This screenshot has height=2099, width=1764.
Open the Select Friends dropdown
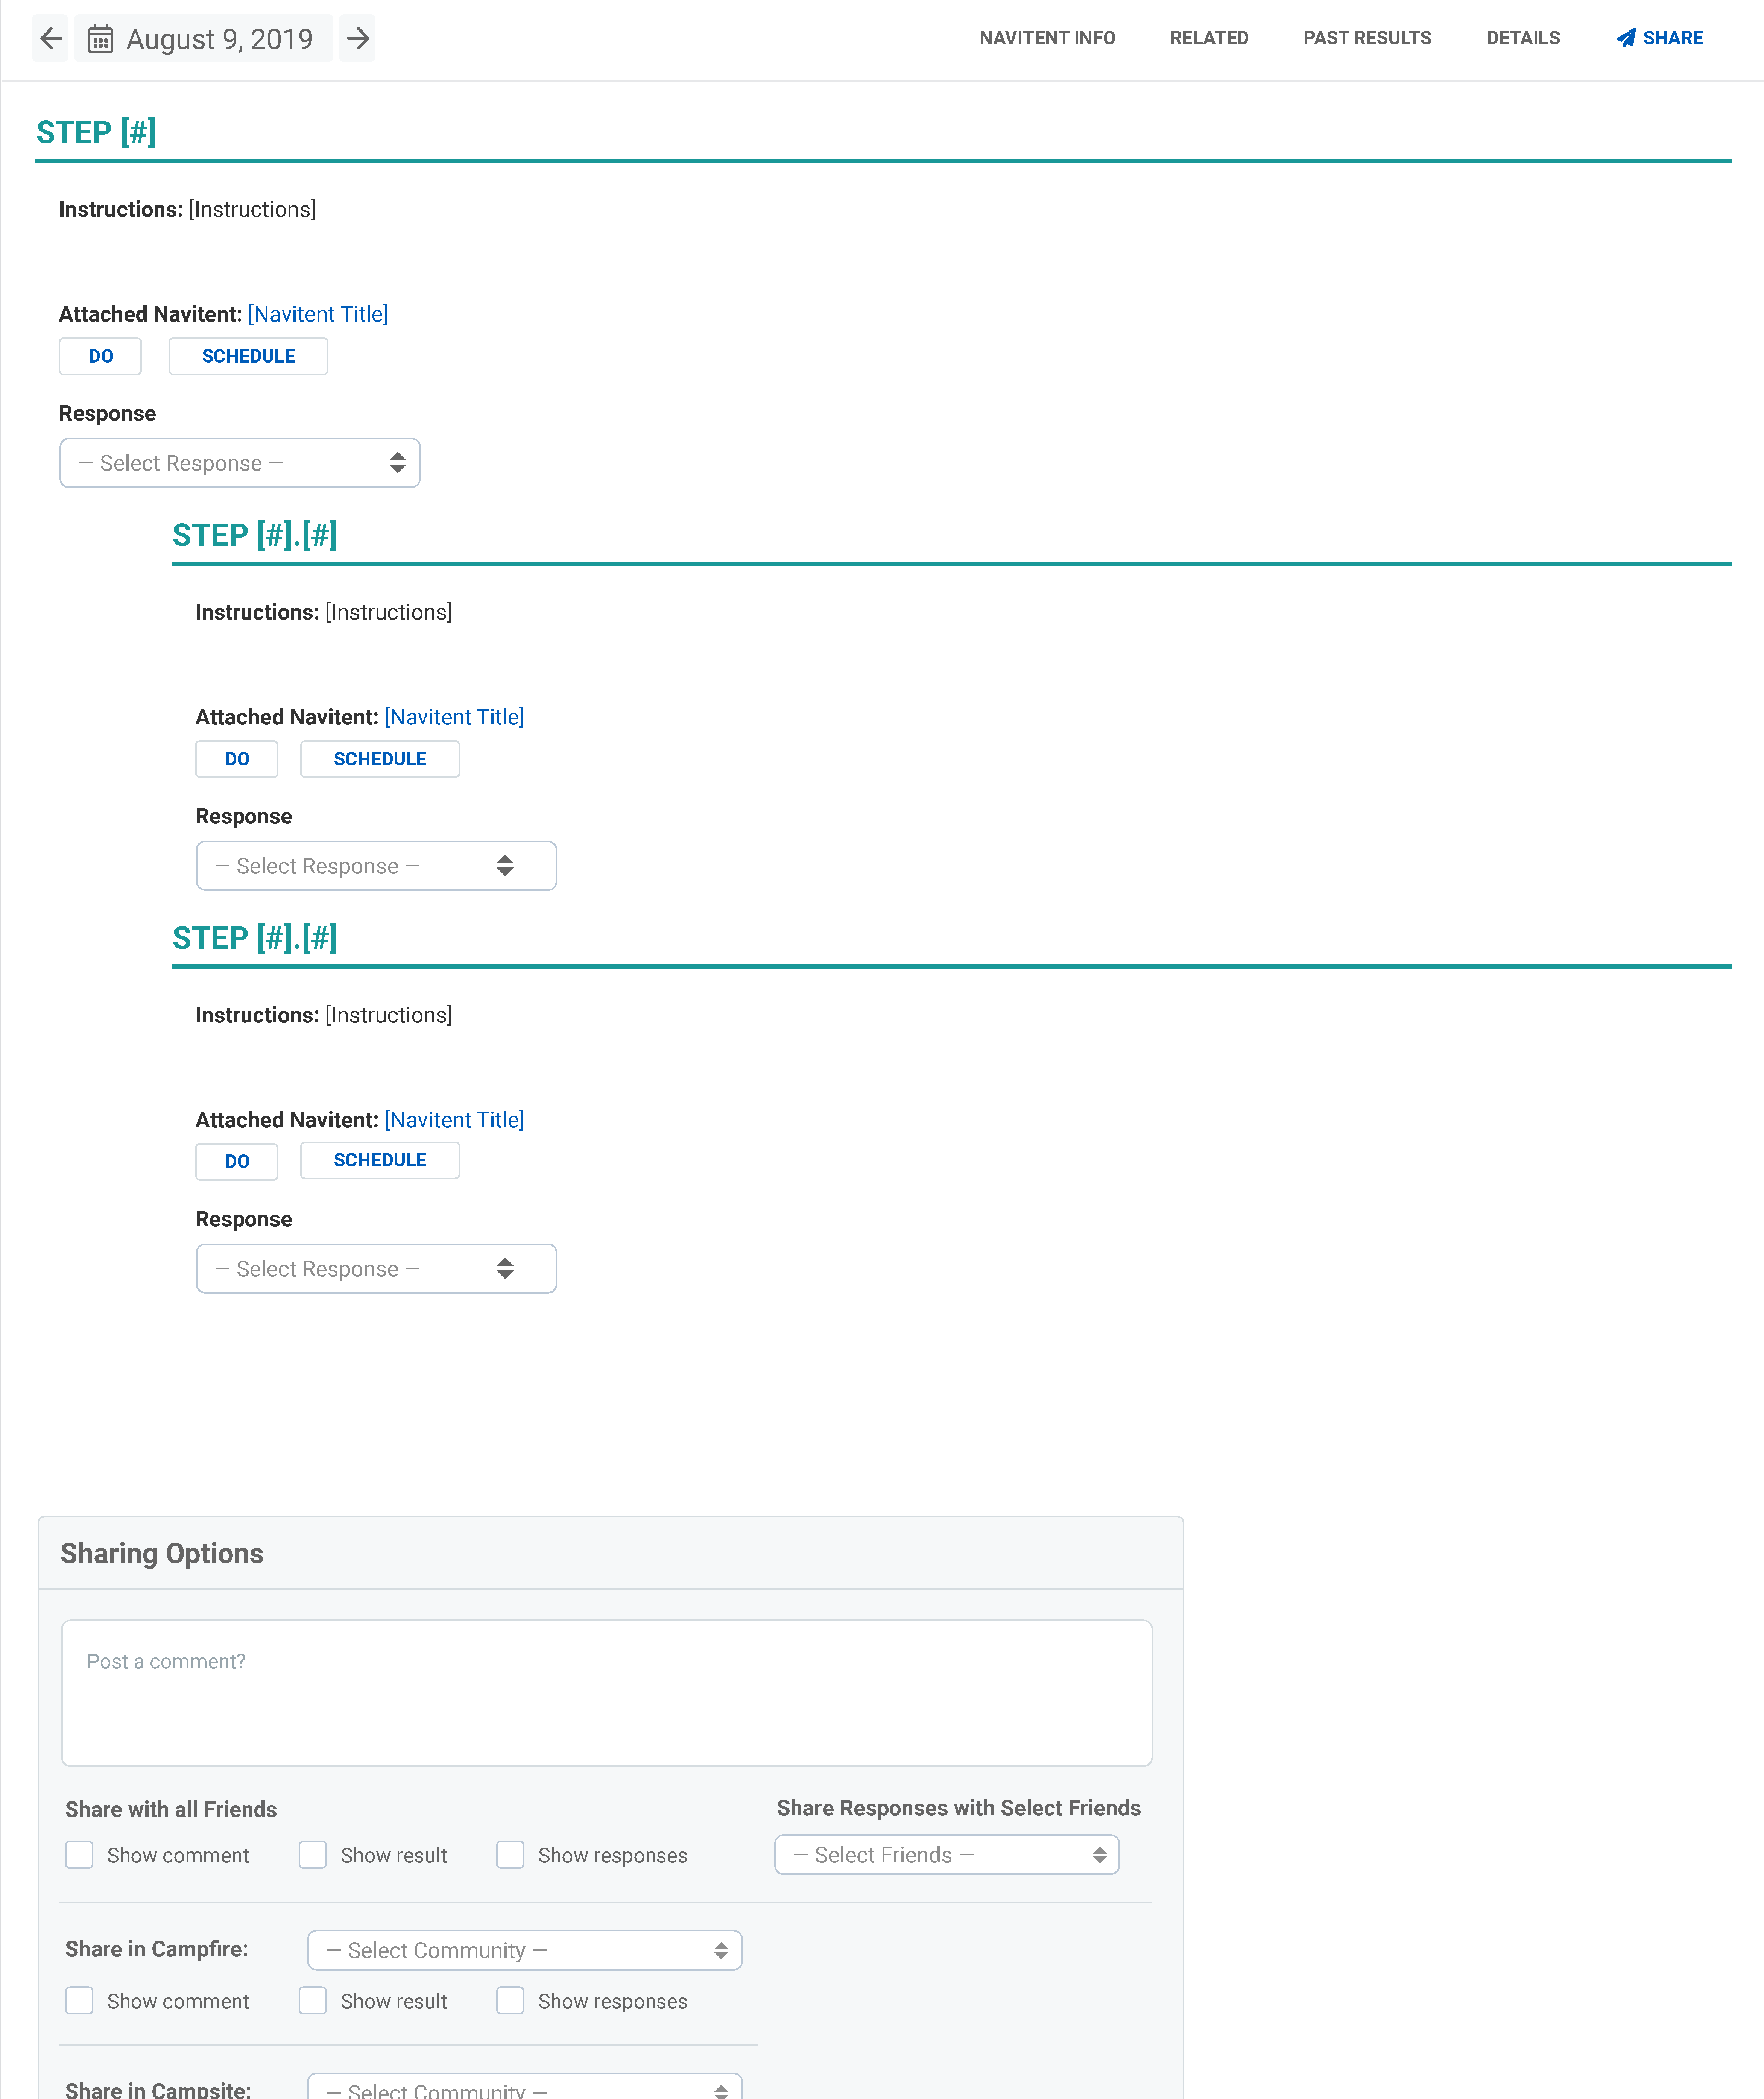[x=947, y=1855]
